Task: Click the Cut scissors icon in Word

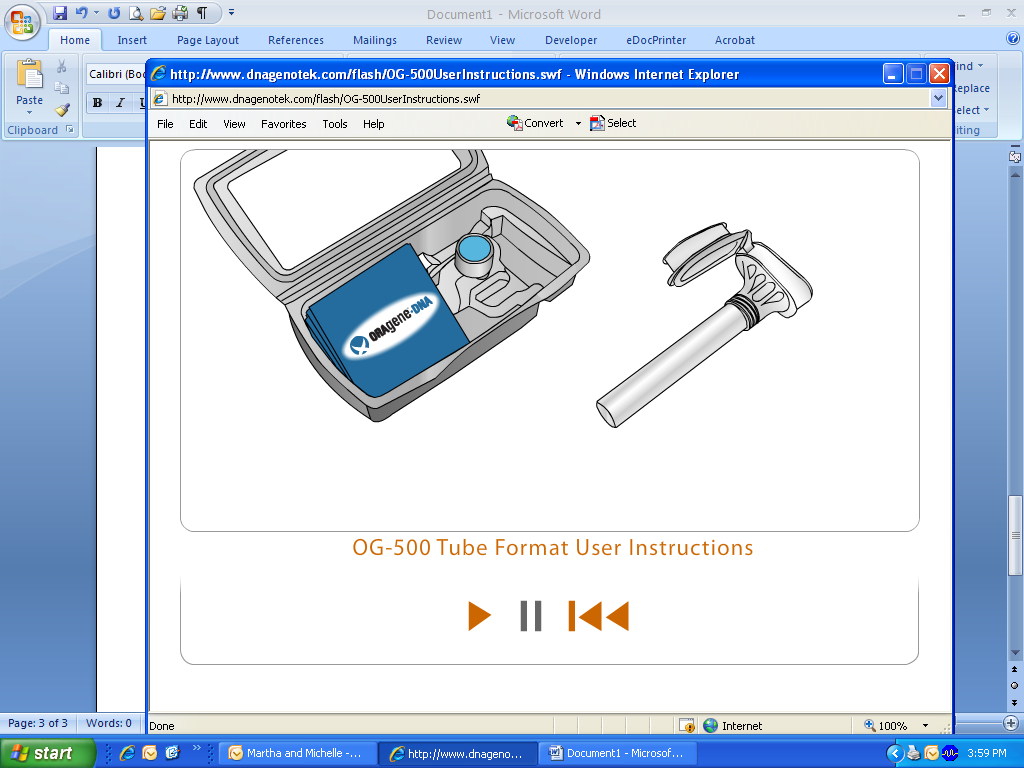Action: [x=61, y=66]
